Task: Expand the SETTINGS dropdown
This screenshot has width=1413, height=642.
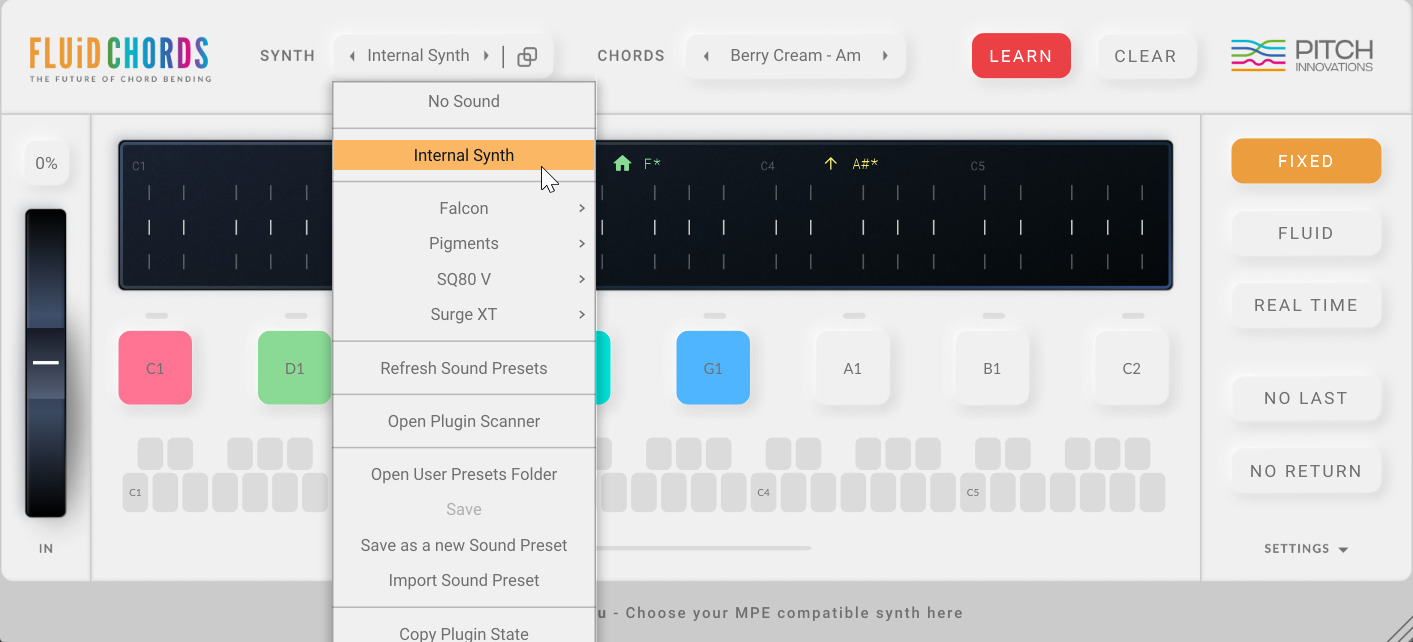Action: click(x=1306, y=549)
